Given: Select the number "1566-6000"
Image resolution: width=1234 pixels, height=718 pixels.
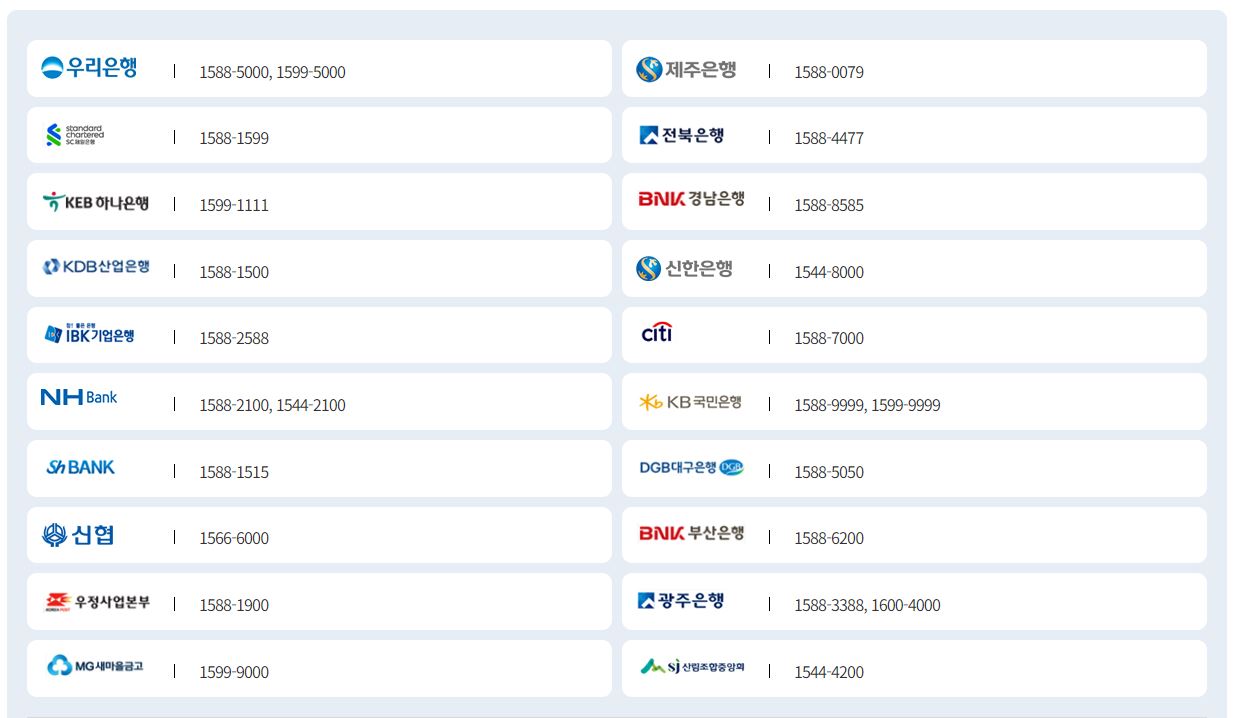Looking at the screenshot, I should pos(234,538).
